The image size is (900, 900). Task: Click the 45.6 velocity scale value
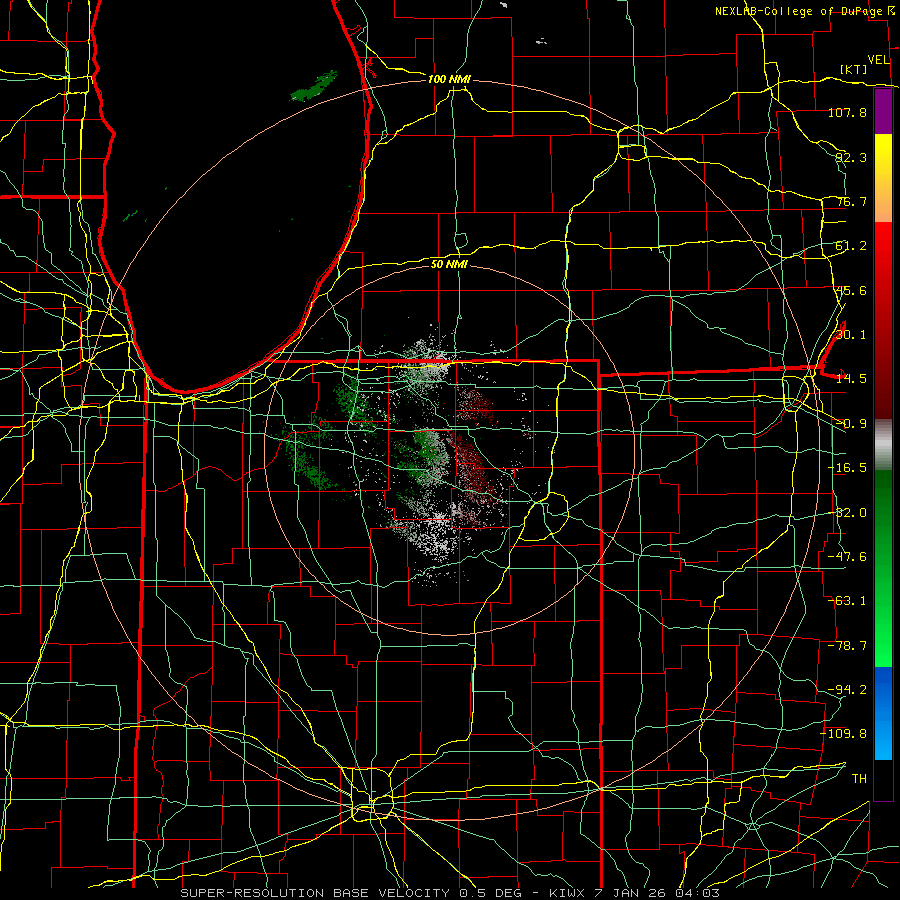click(851, 290)
